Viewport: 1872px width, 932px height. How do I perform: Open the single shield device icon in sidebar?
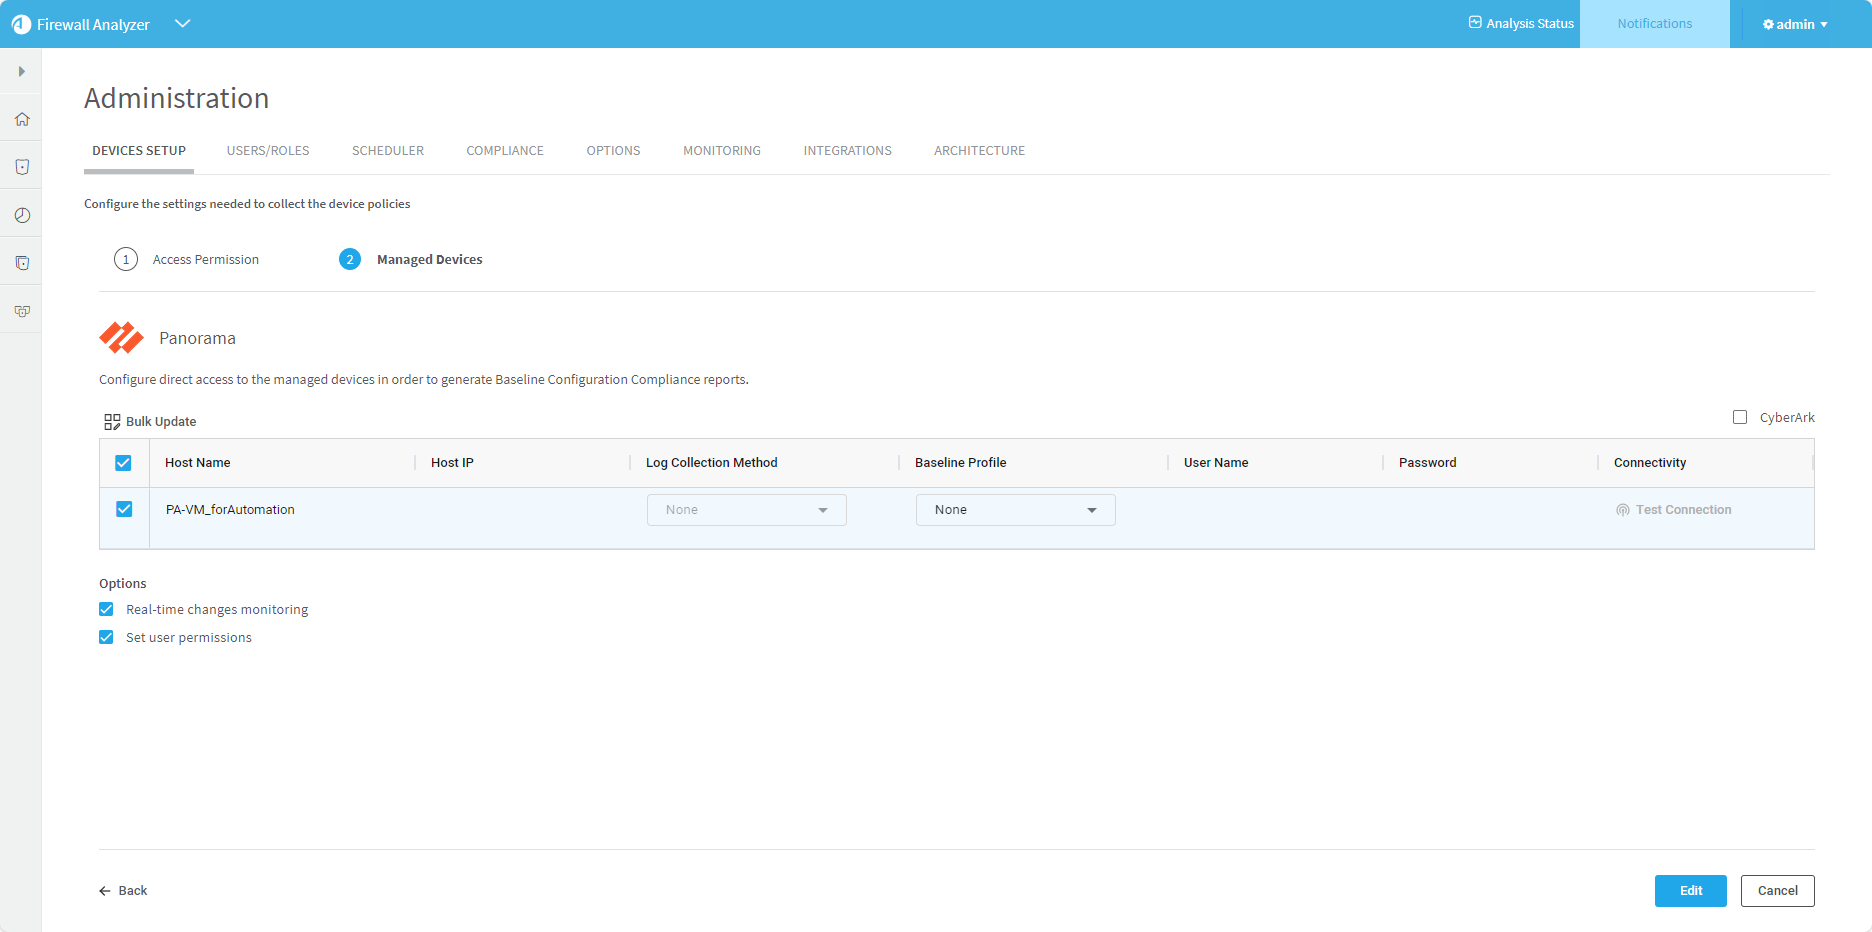tap(22, 167)
